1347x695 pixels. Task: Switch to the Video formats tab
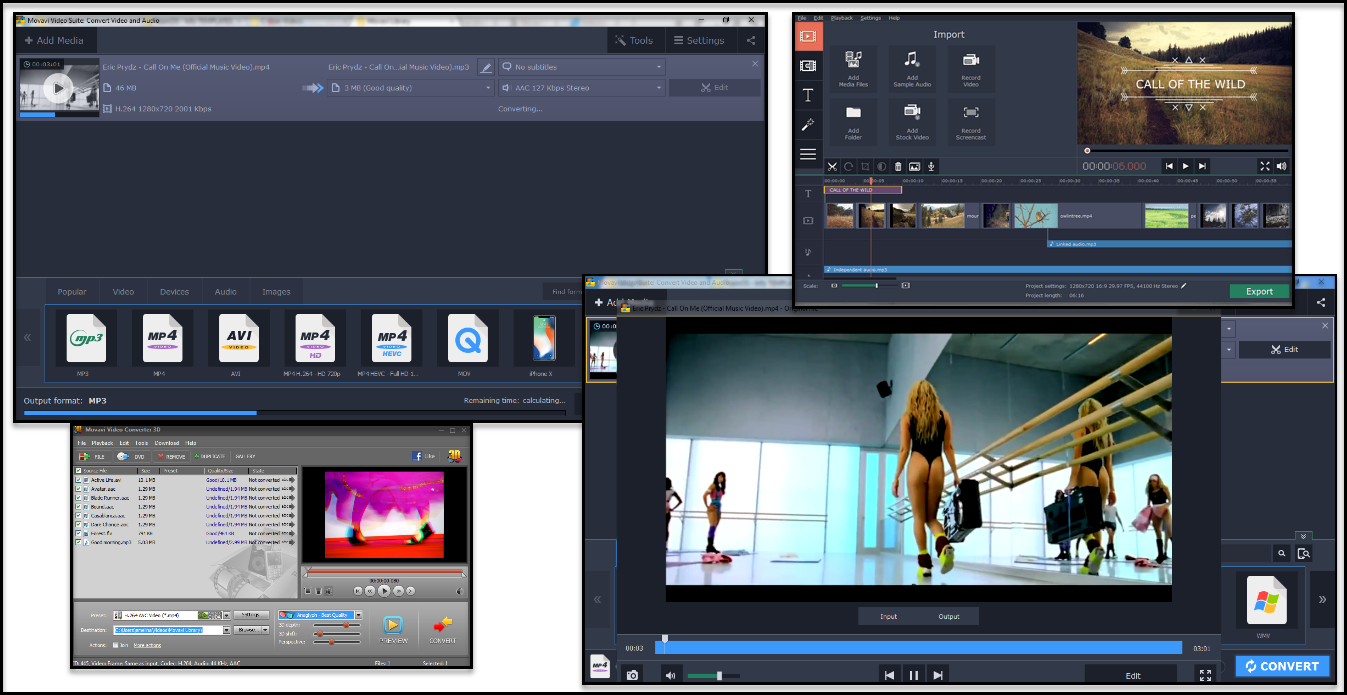point(123,292)
